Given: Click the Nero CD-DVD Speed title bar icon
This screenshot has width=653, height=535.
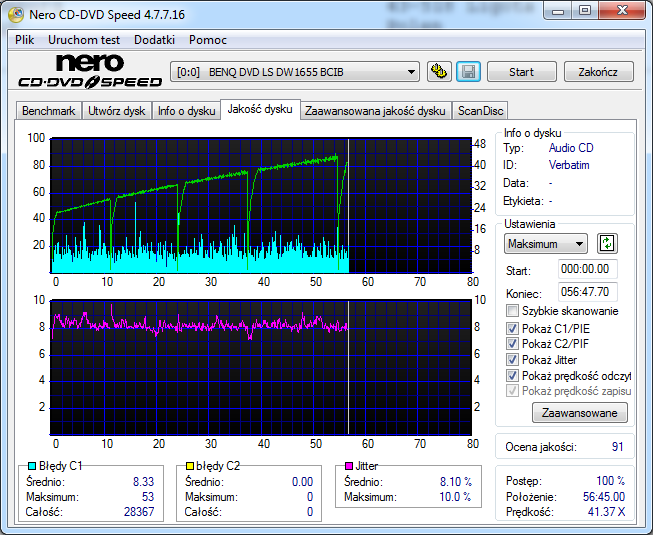Looking at the screenshot, I should 16,15.
